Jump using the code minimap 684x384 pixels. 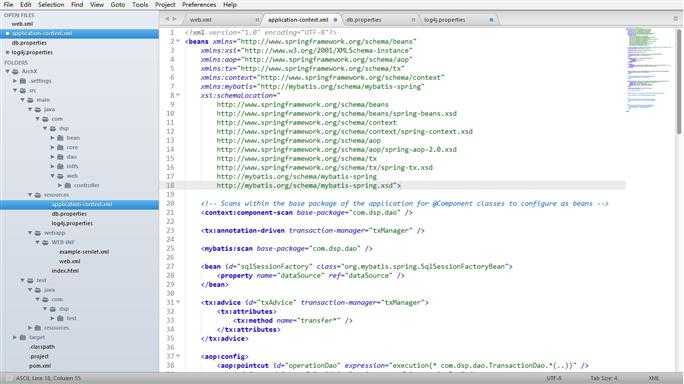pos(650,70)
